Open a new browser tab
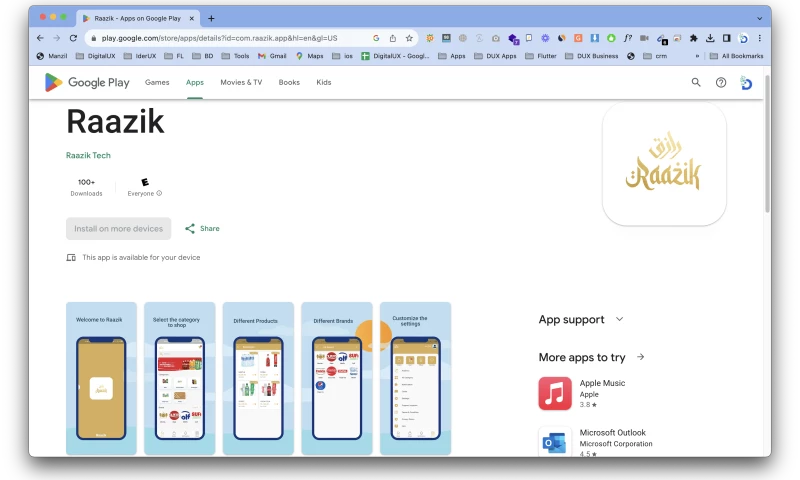The image size is (800, 480). pyautogui.click(x=211, y=18)
